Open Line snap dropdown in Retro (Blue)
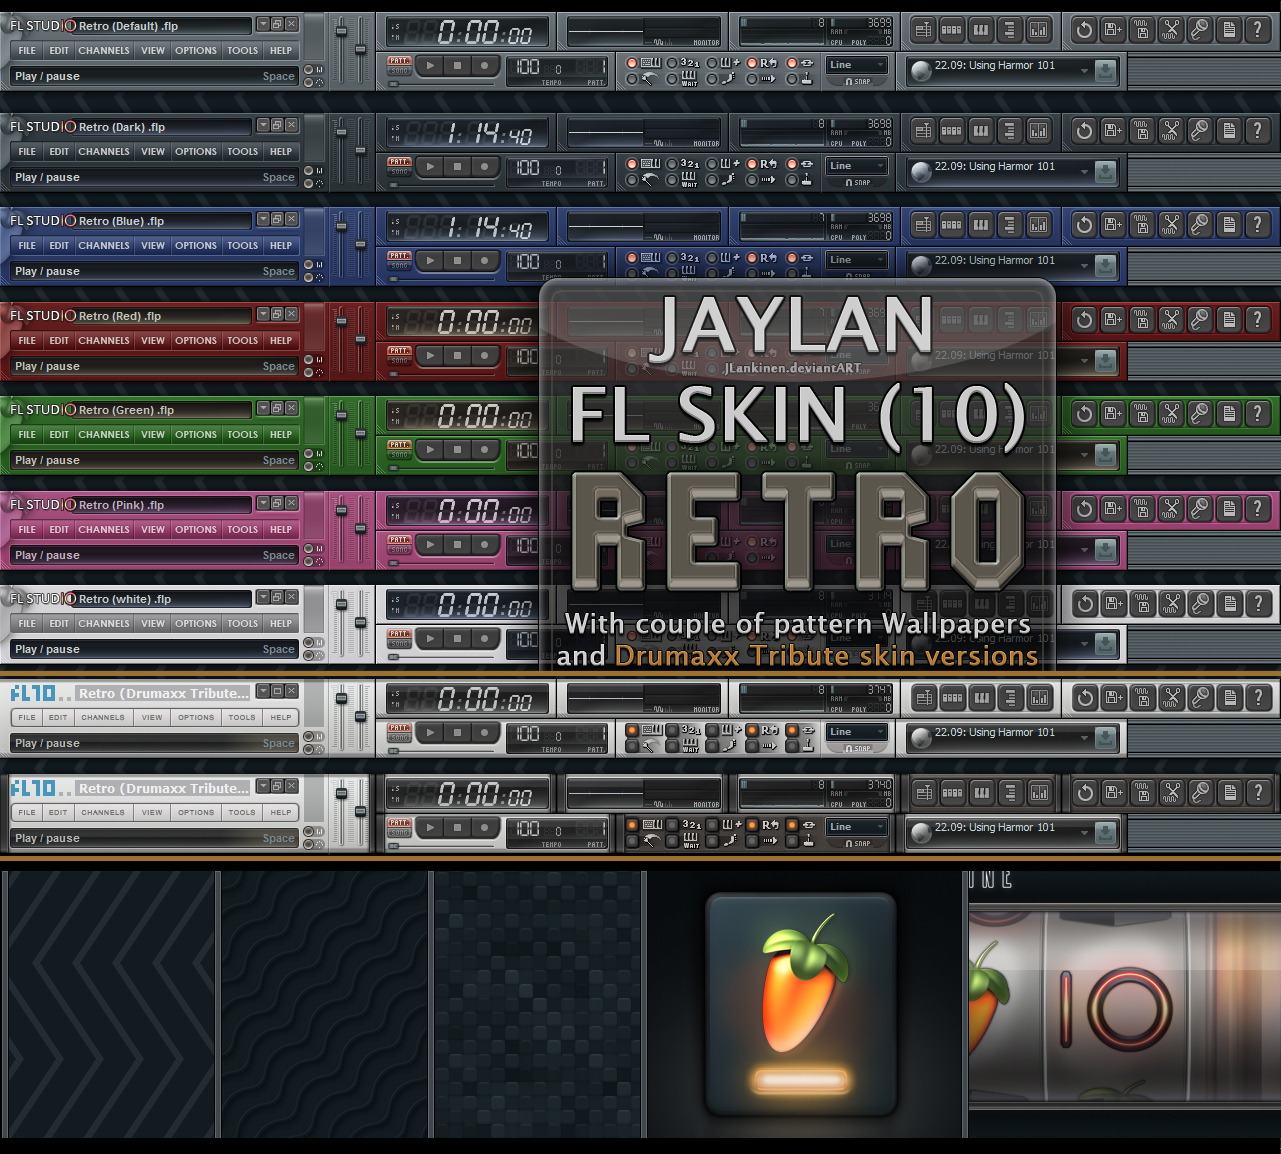Screen dimensions: 1281x1154 coord(857,260)
